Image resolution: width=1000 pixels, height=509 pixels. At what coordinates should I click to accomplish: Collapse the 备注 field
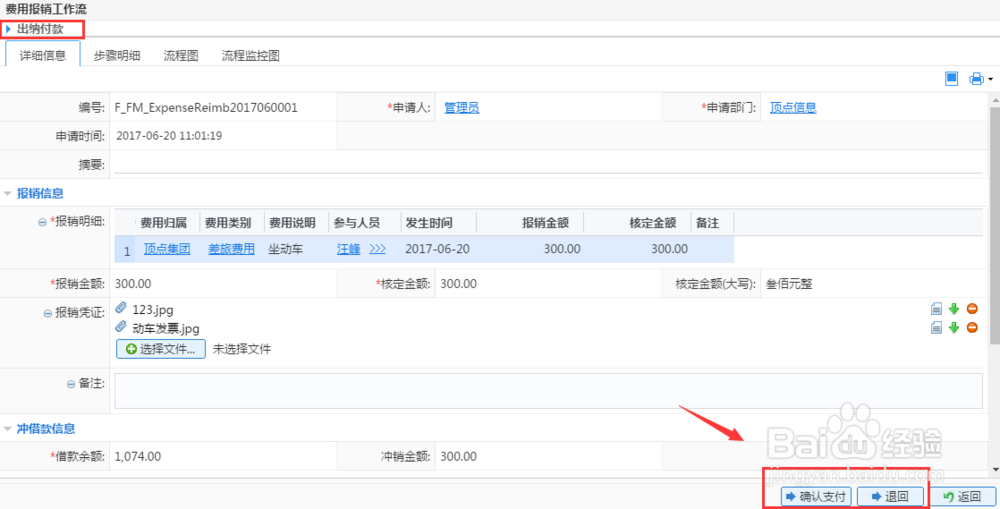pyautogui.click(x=71, y=384)
